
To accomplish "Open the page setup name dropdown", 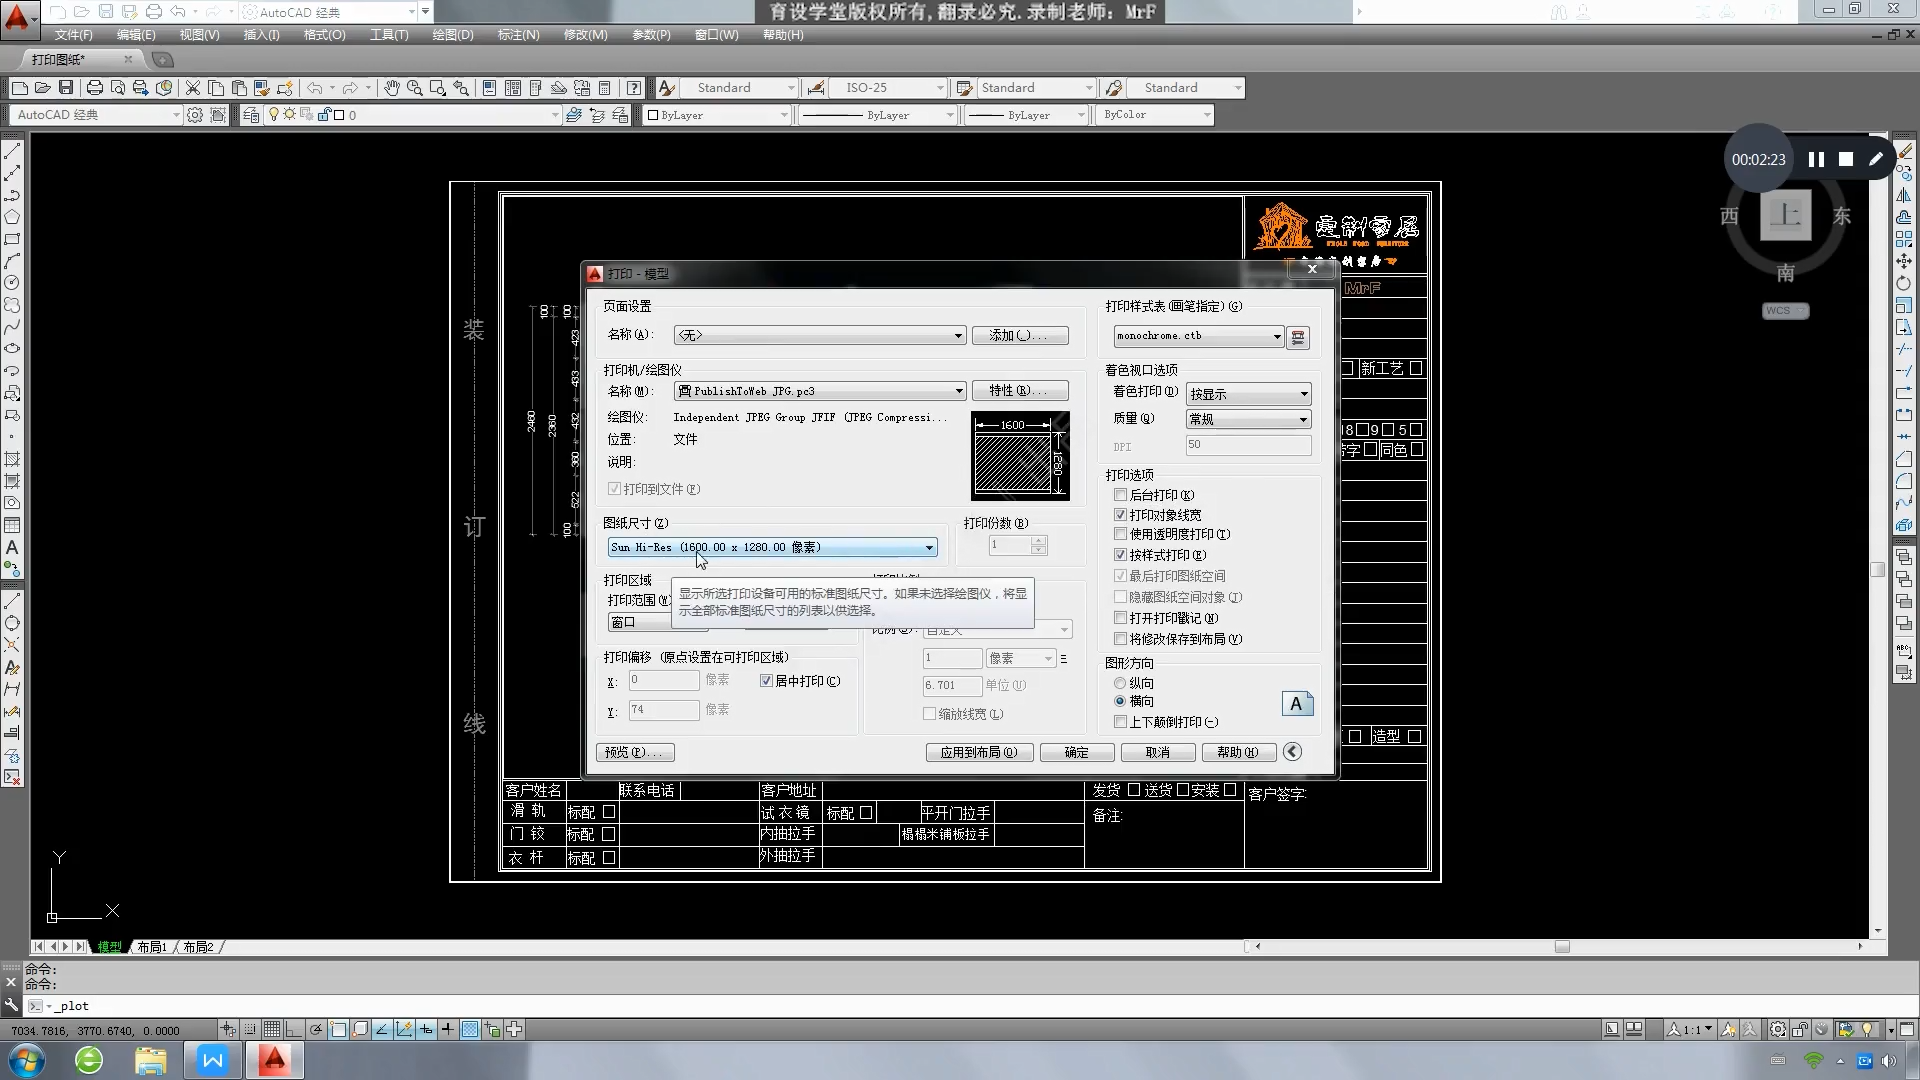I will (x=820, y=336).
